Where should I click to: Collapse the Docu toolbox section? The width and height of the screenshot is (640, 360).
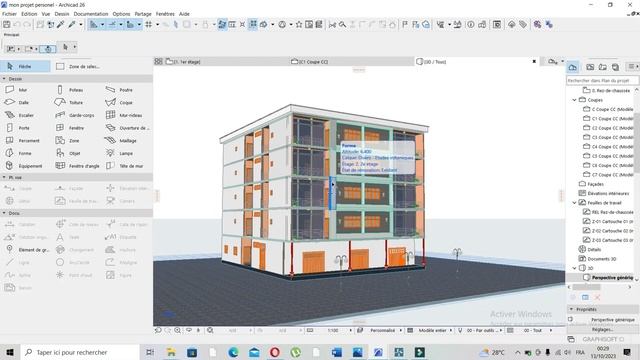pos(4,213)
